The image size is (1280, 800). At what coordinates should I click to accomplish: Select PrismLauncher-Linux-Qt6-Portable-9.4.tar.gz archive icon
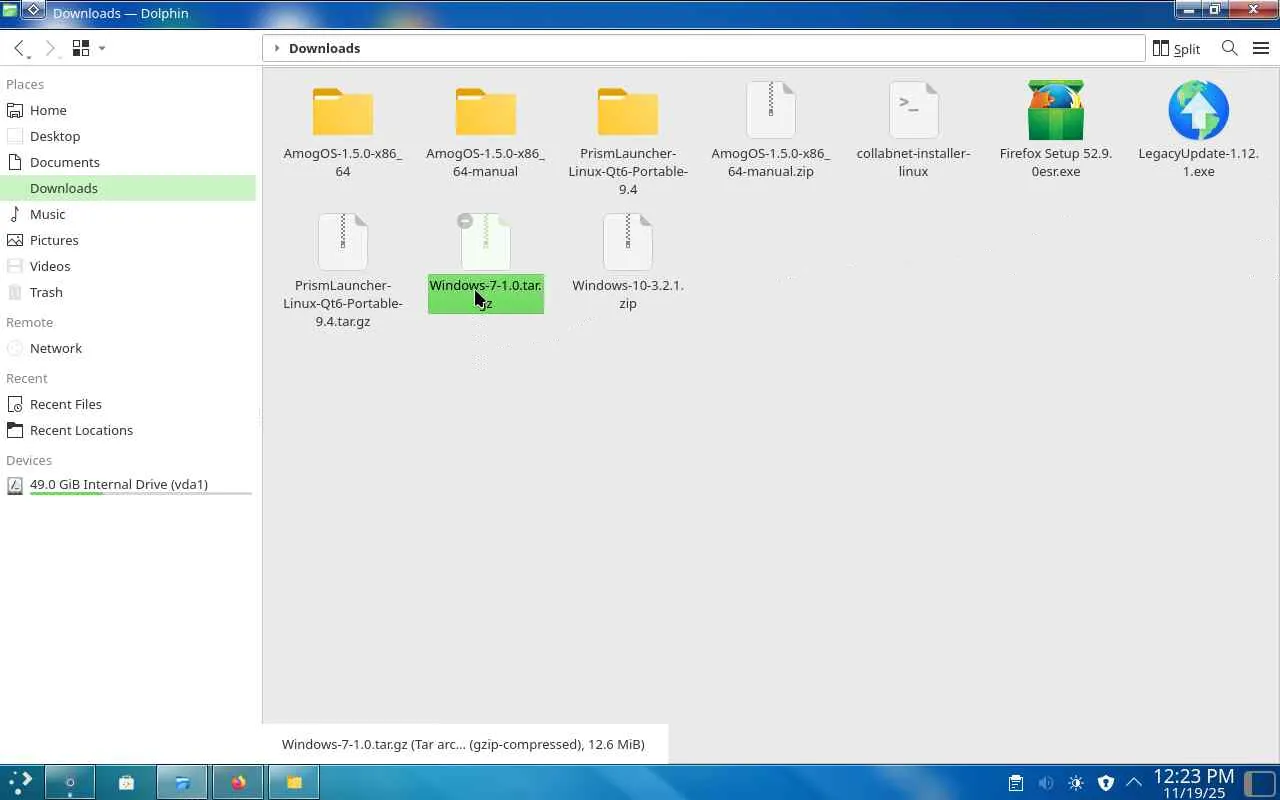343,242
